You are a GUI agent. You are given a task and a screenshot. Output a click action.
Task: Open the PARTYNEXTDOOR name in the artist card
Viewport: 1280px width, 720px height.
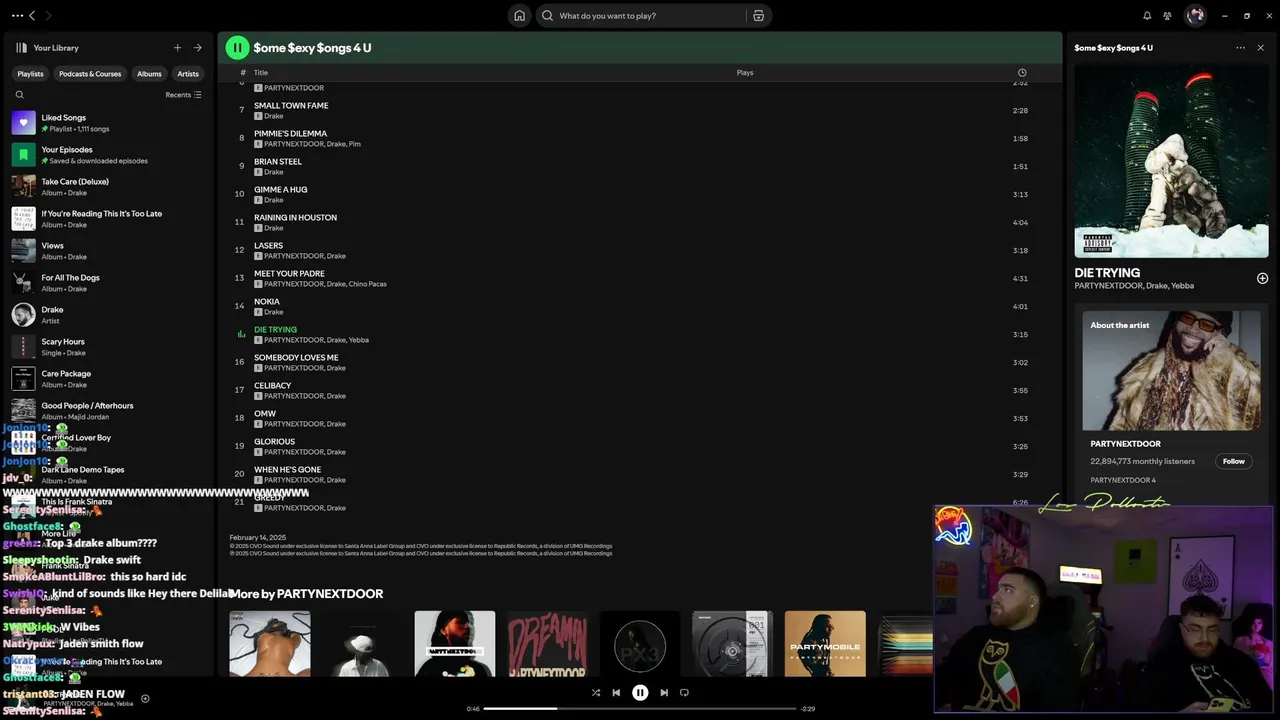[1125, 444]
